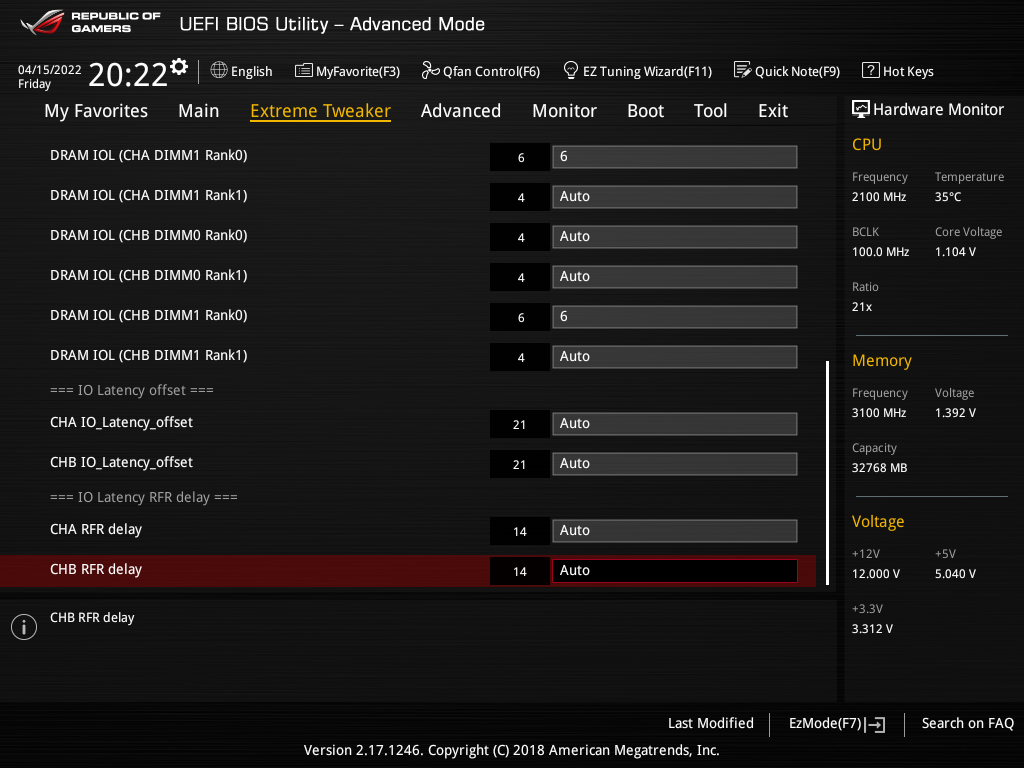Open Quick Note pencil icon

[742, 71]
